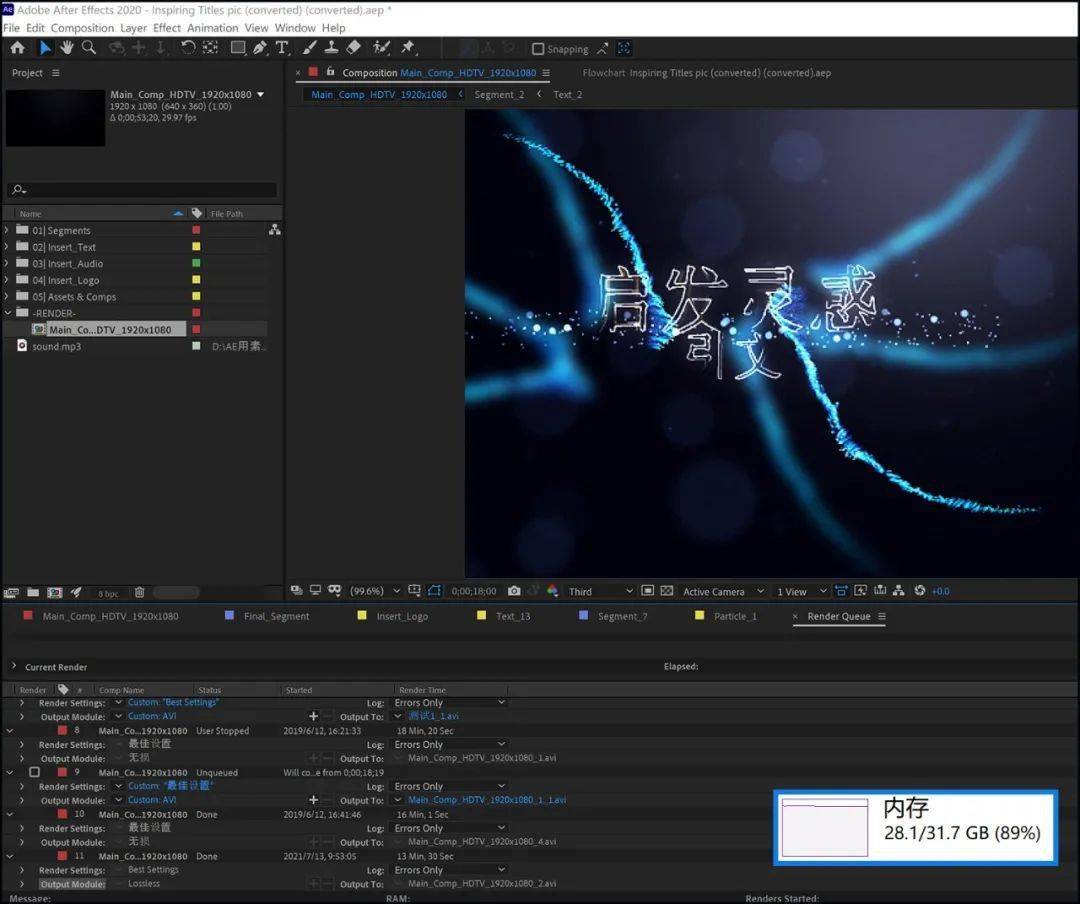Open the viewer magnification dropdown showing 99.6%

pos(375,591)
